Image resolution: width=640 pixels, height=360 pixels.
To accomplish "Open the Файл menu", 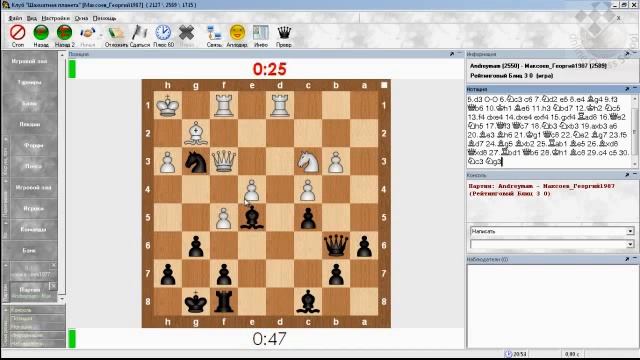I will coord(15,18).
